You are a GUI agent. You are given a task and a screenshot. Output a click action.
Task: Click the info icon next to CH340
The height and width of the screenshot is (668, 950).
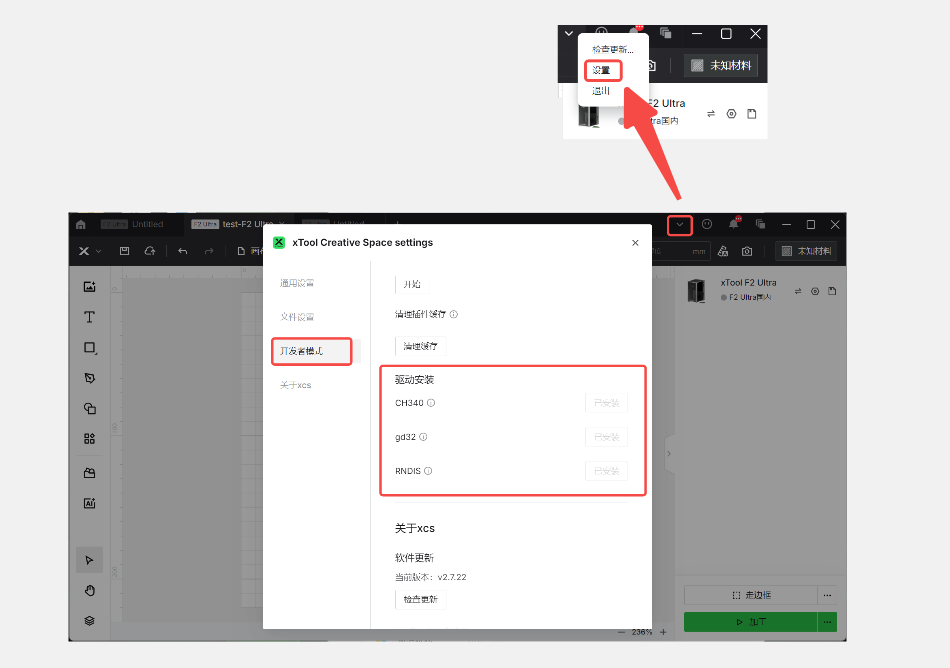point(431,403)
